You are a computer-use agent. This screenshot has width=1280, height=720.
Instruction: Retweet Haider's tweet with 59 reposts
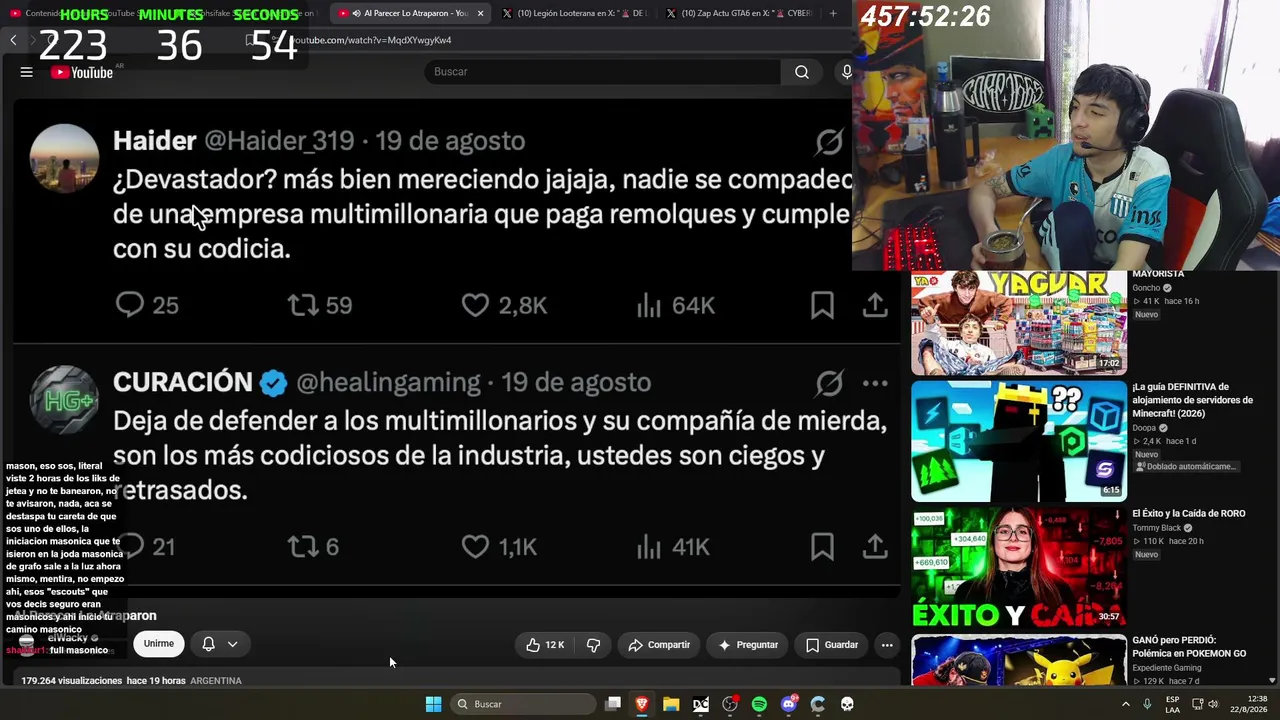(302, 304)
